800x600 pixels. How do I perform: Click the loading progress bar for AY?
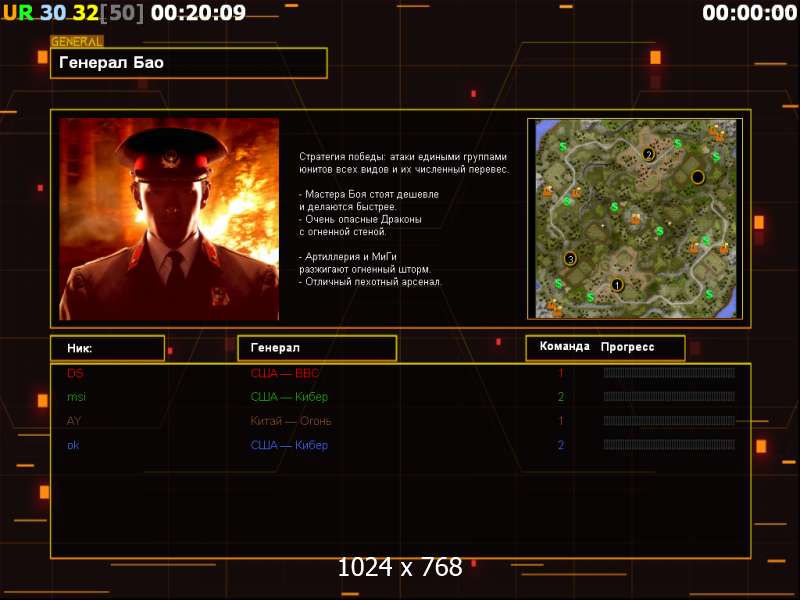669,420
